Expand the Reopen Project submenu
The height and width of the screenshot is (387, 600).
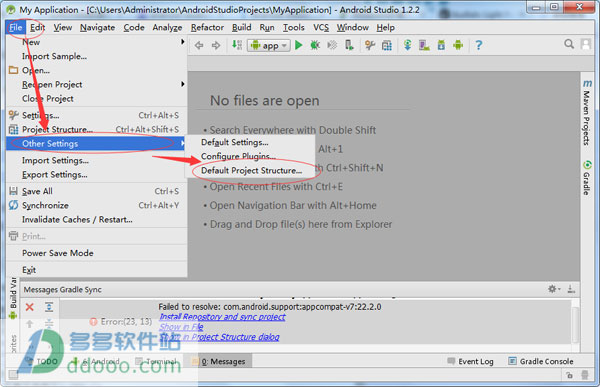click(x=96, y=84)
